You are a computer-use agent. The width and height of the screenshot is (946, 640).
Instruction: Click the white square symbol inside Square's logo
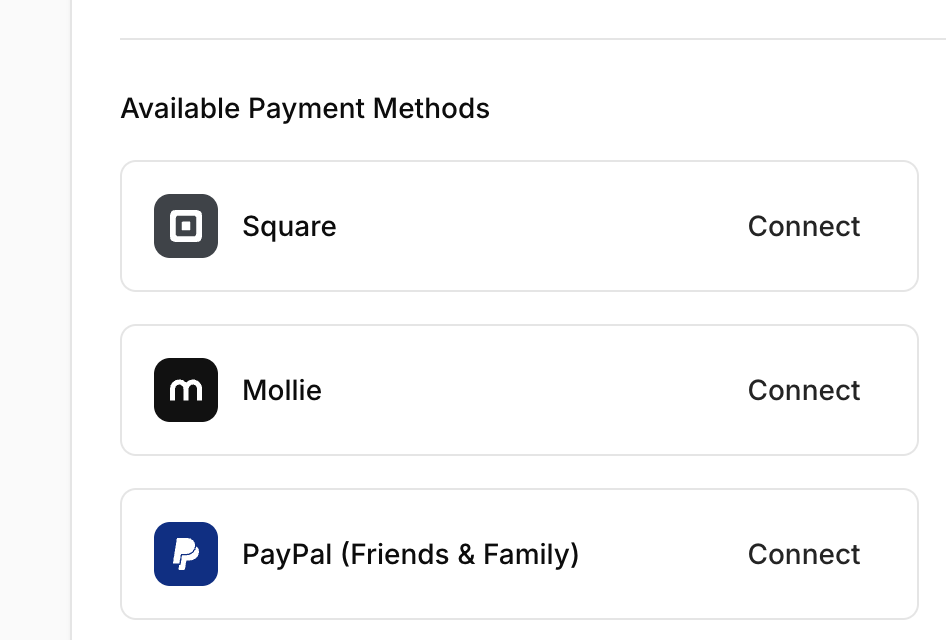[x=185, y=226]
